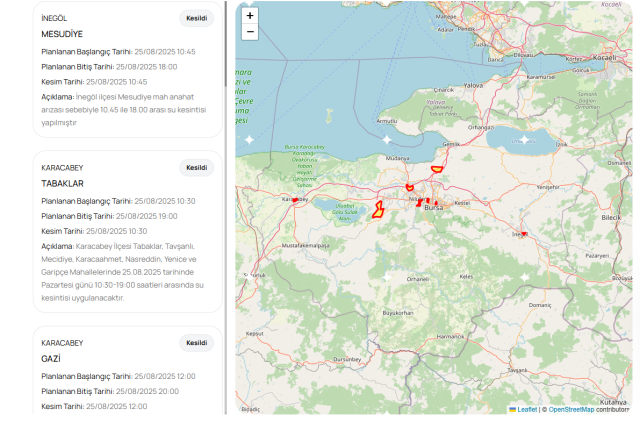Click the Kesildi badge on Gazi card
Image resolution: width=640 pixels, height=437 pixels.
point(196,343)
